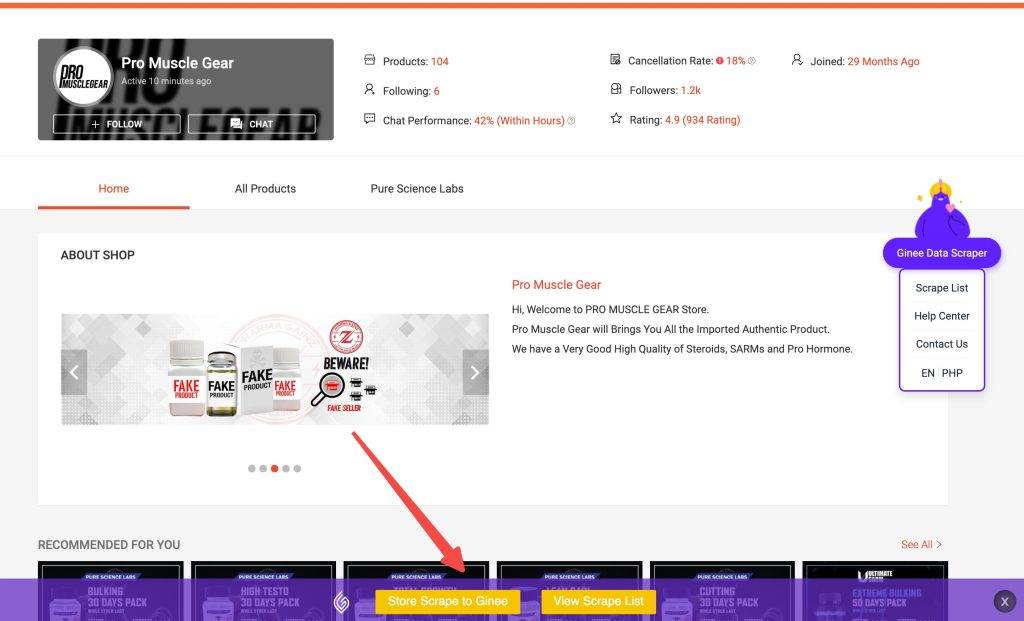Open the Ginee Data Scraper menu
The height and width of the screenshot is (621, 1024).
click(x=942, y=253)
